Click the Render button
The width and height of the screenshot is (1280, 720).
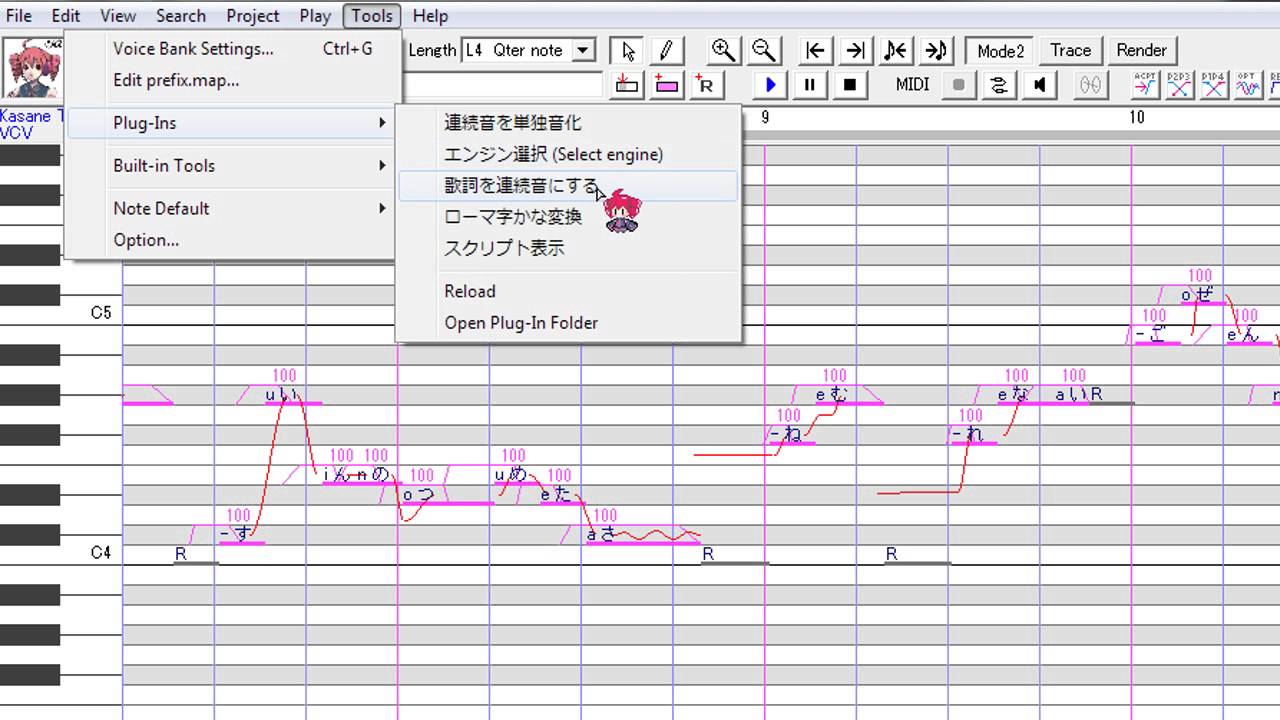pos(1141,50)
